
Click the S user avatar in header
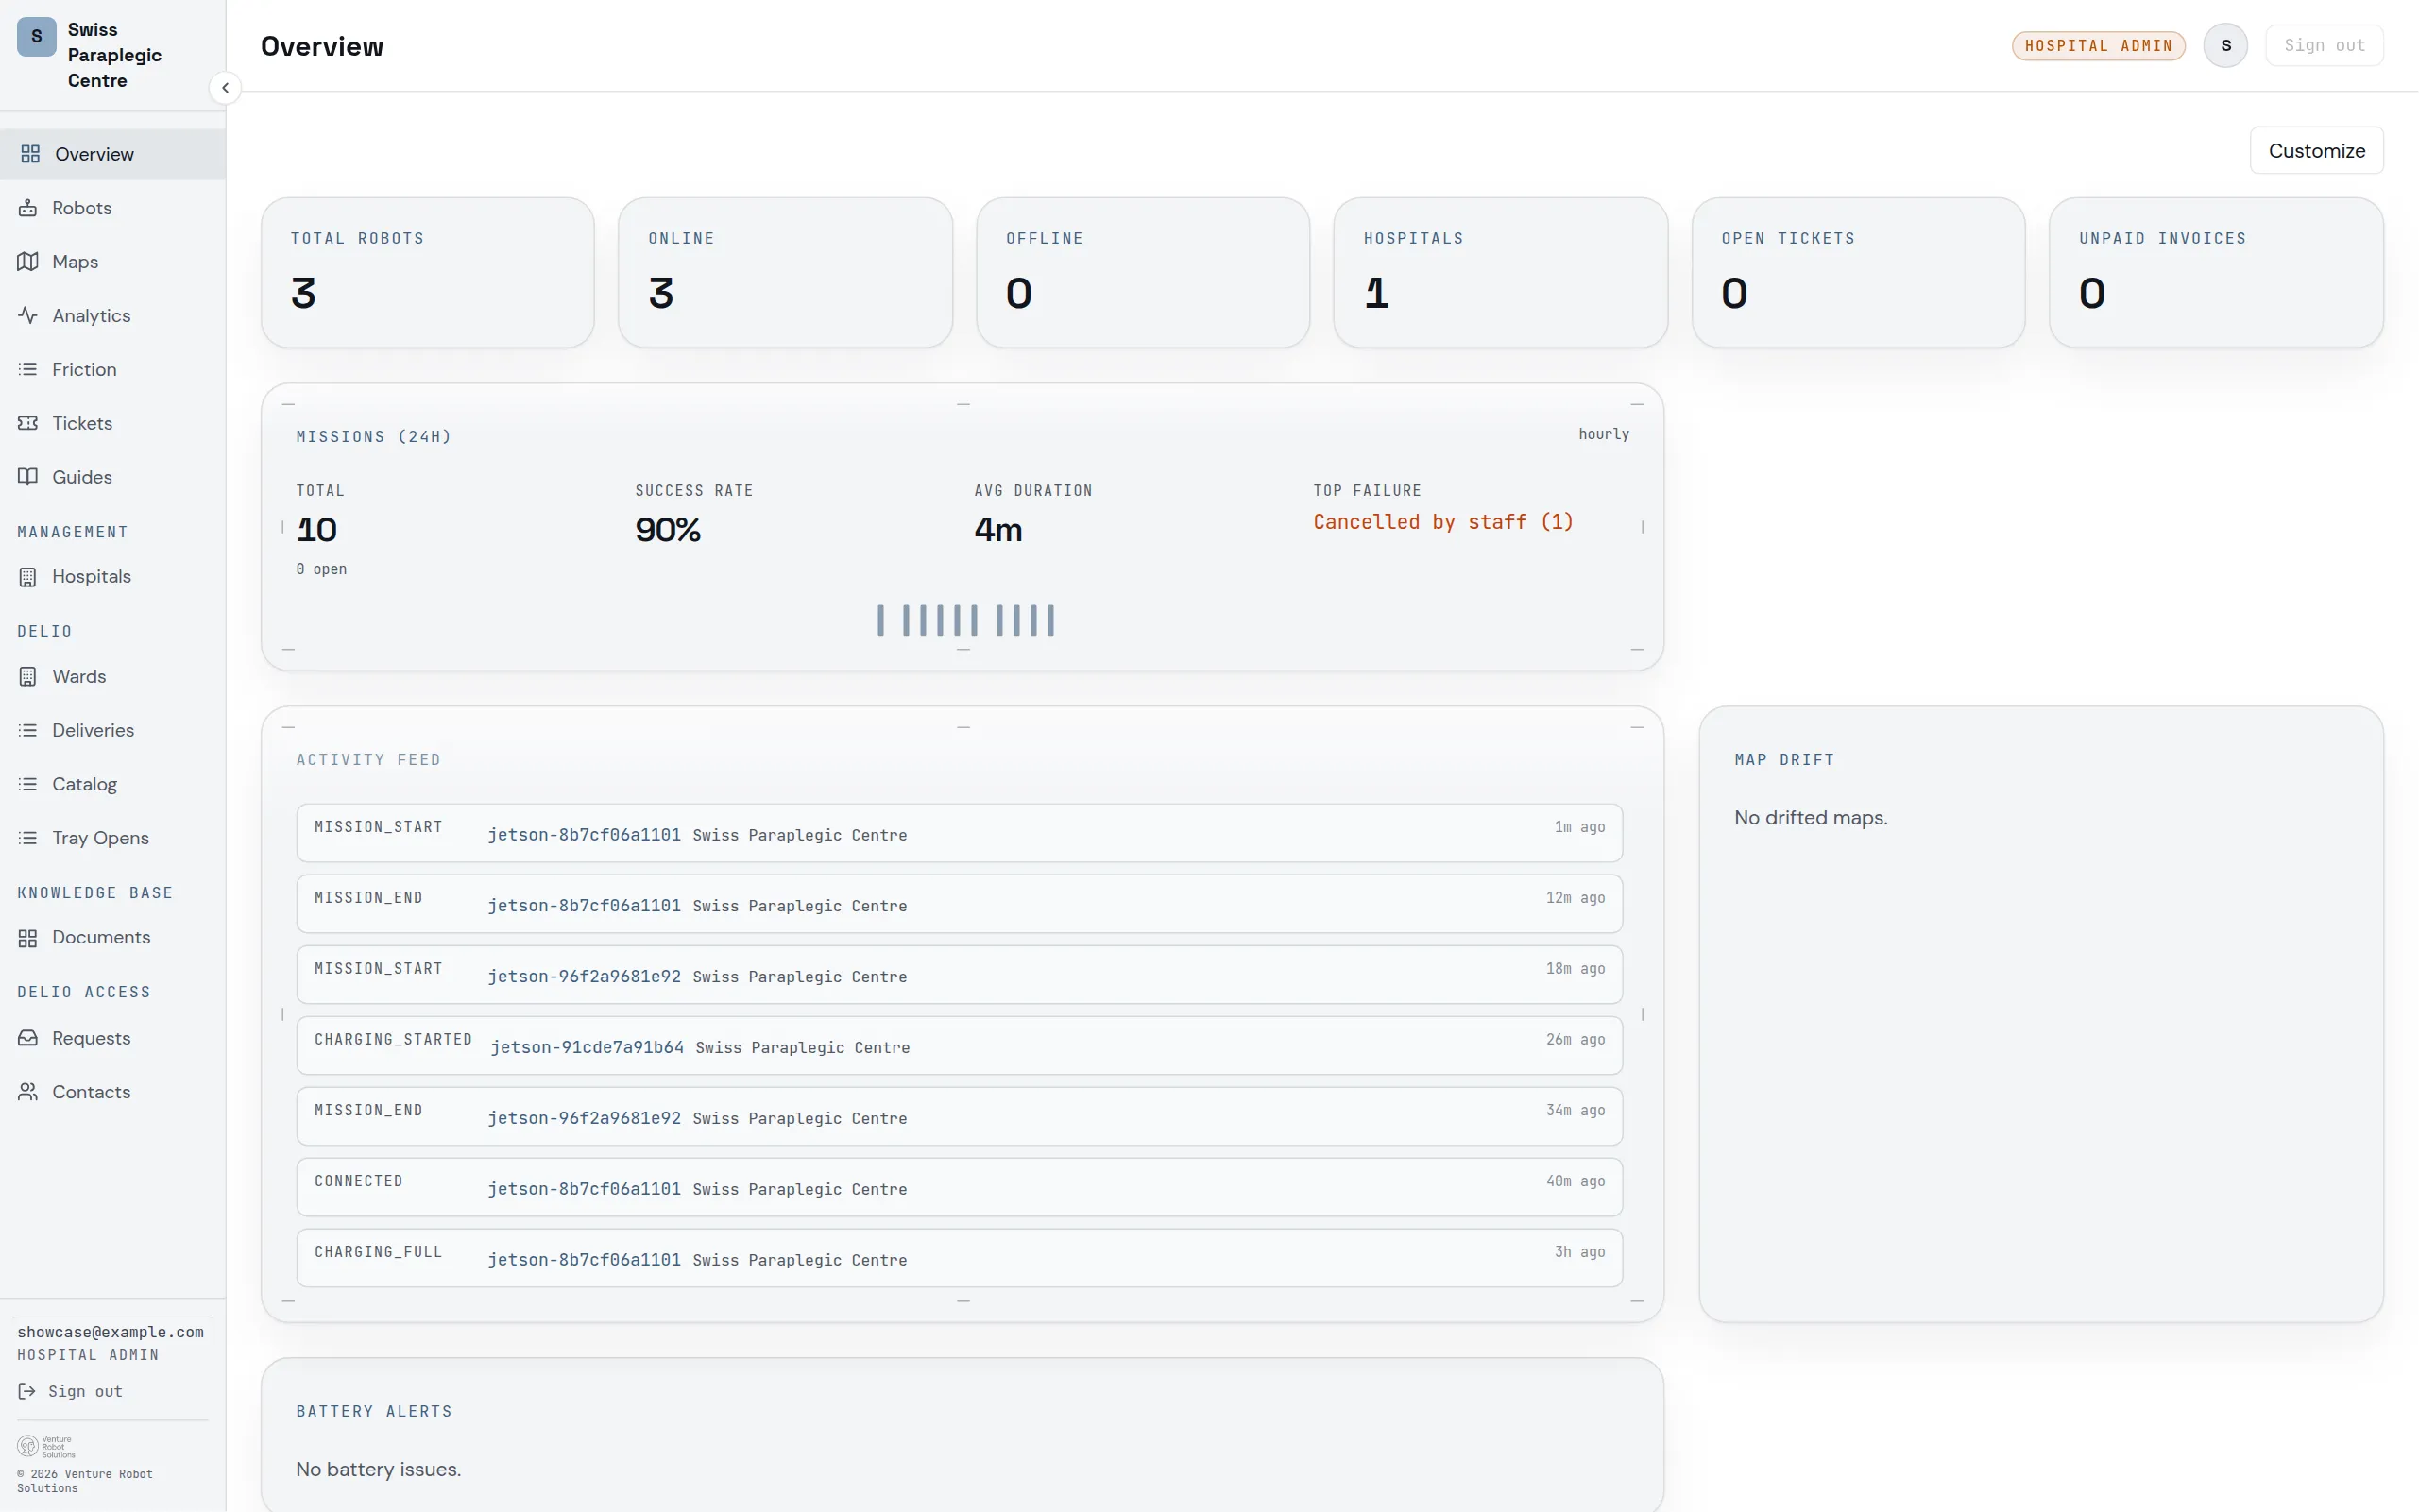point(2225,45)
